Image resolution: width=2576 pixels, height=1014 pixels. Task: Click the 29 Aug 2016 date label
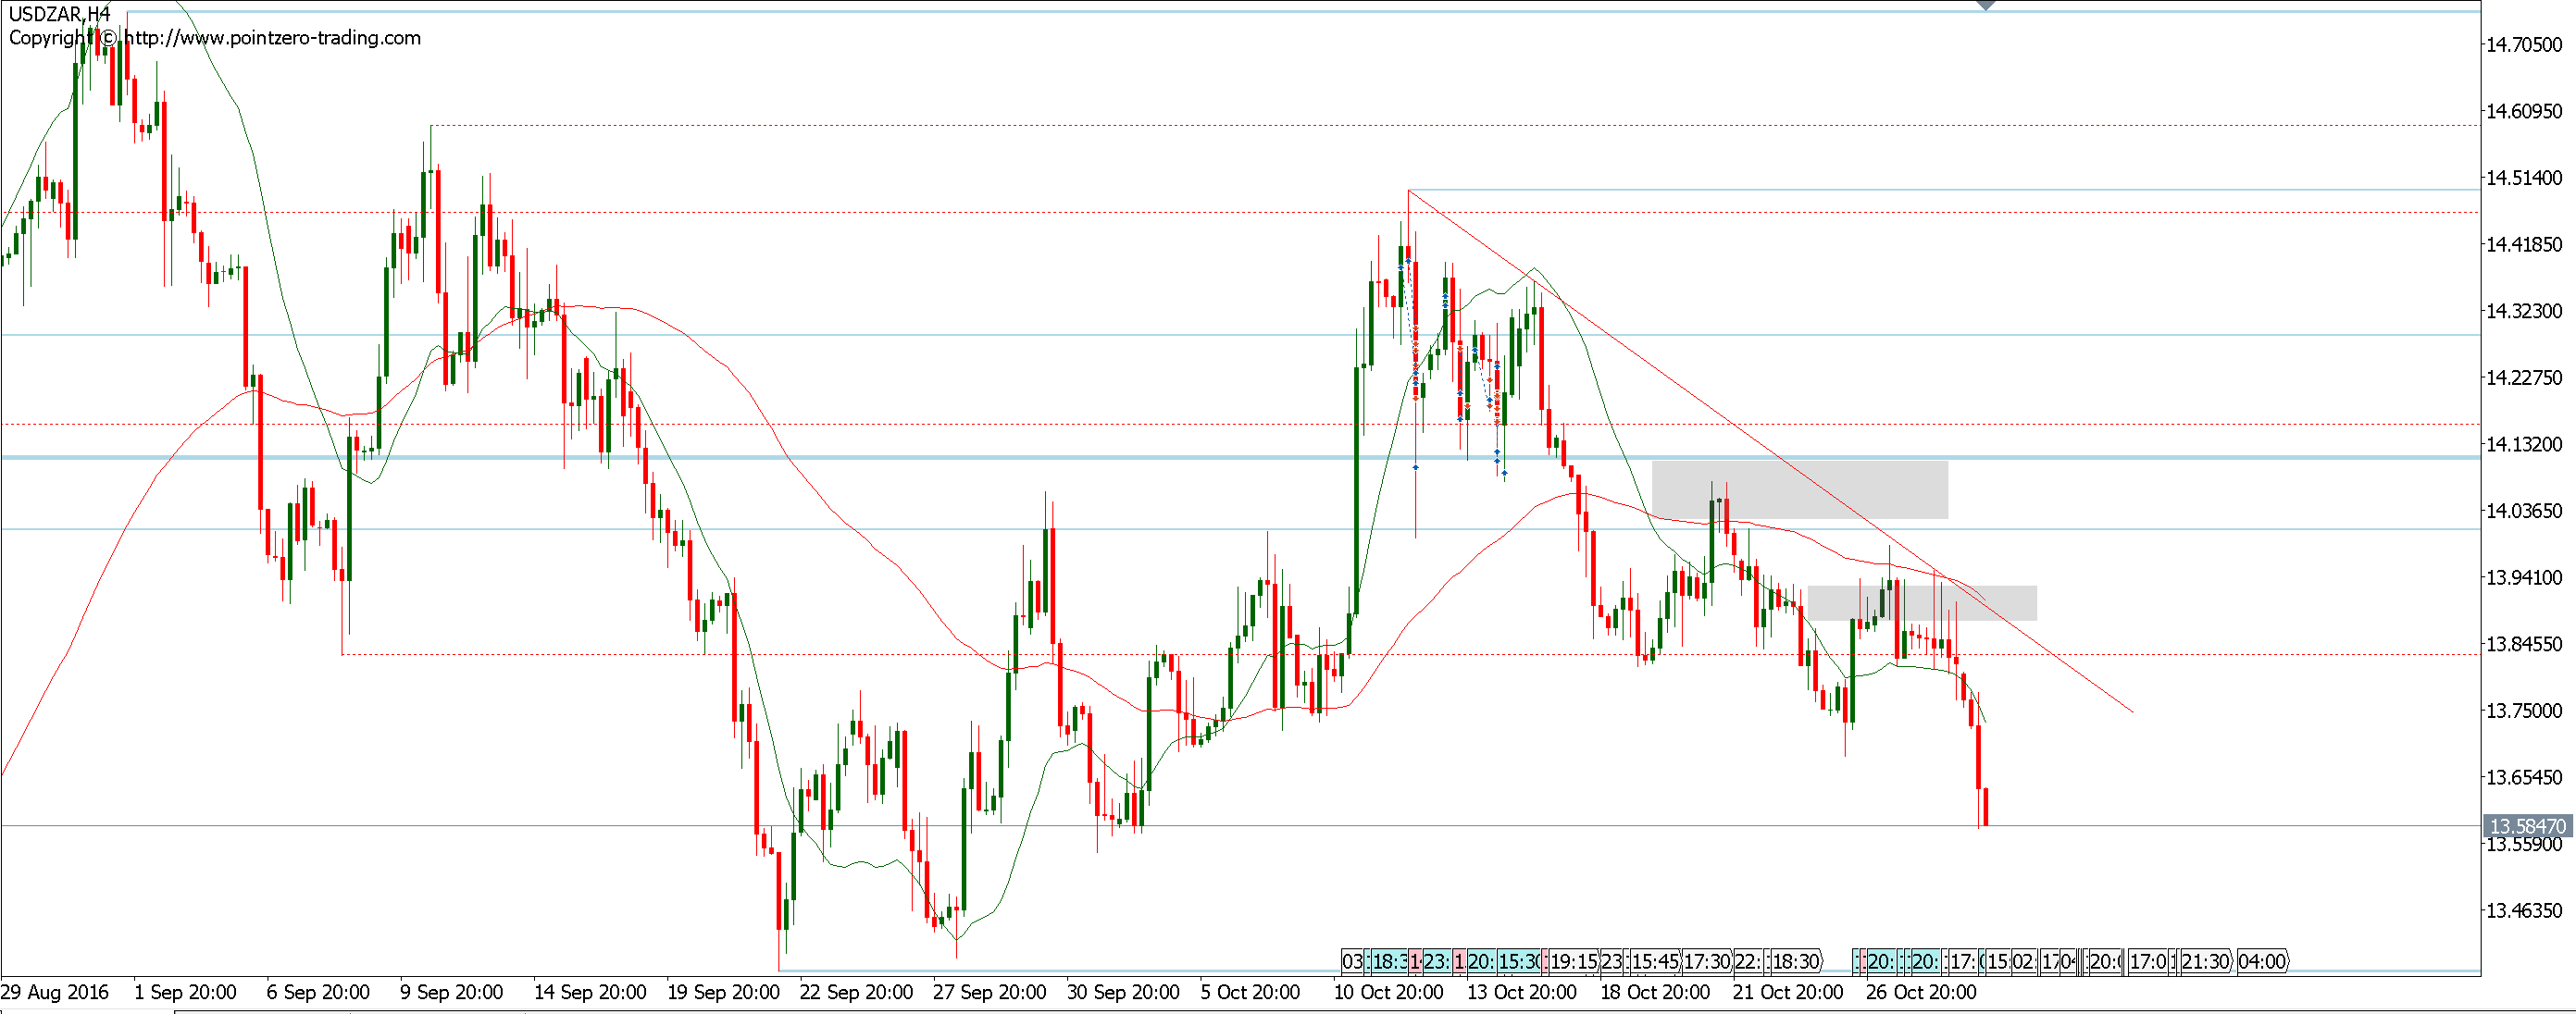tap(55, 992)
